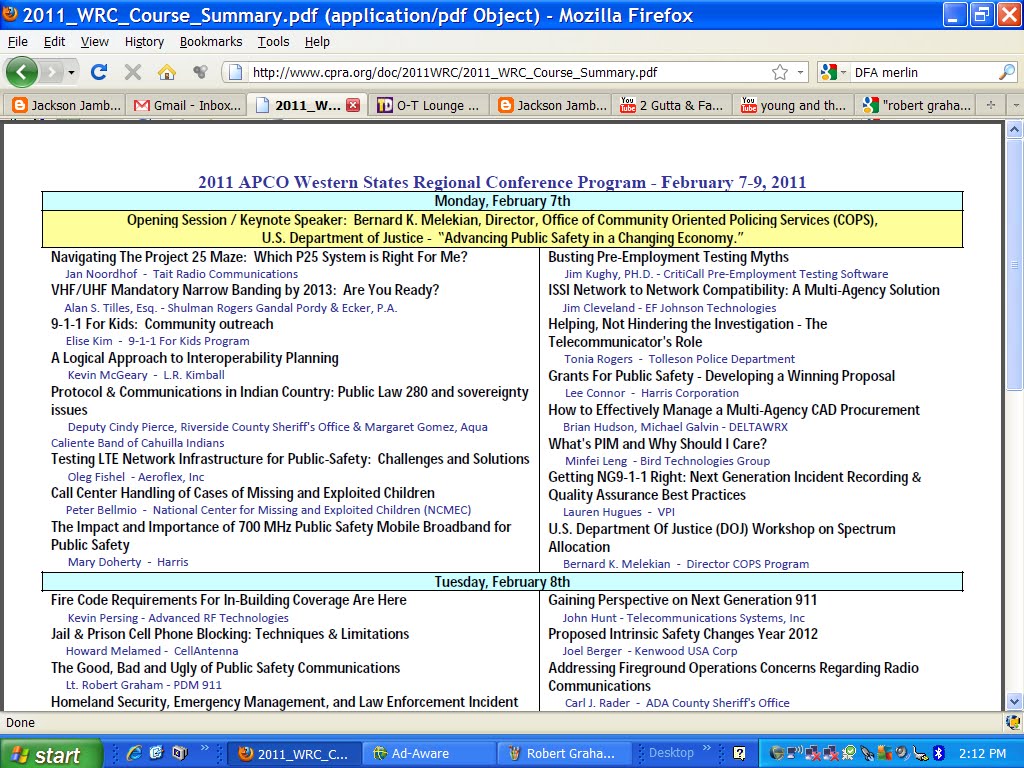Switch to the Gmail - Inbox tab
This screenshot has height=768, width=1024.
point(187,105)
